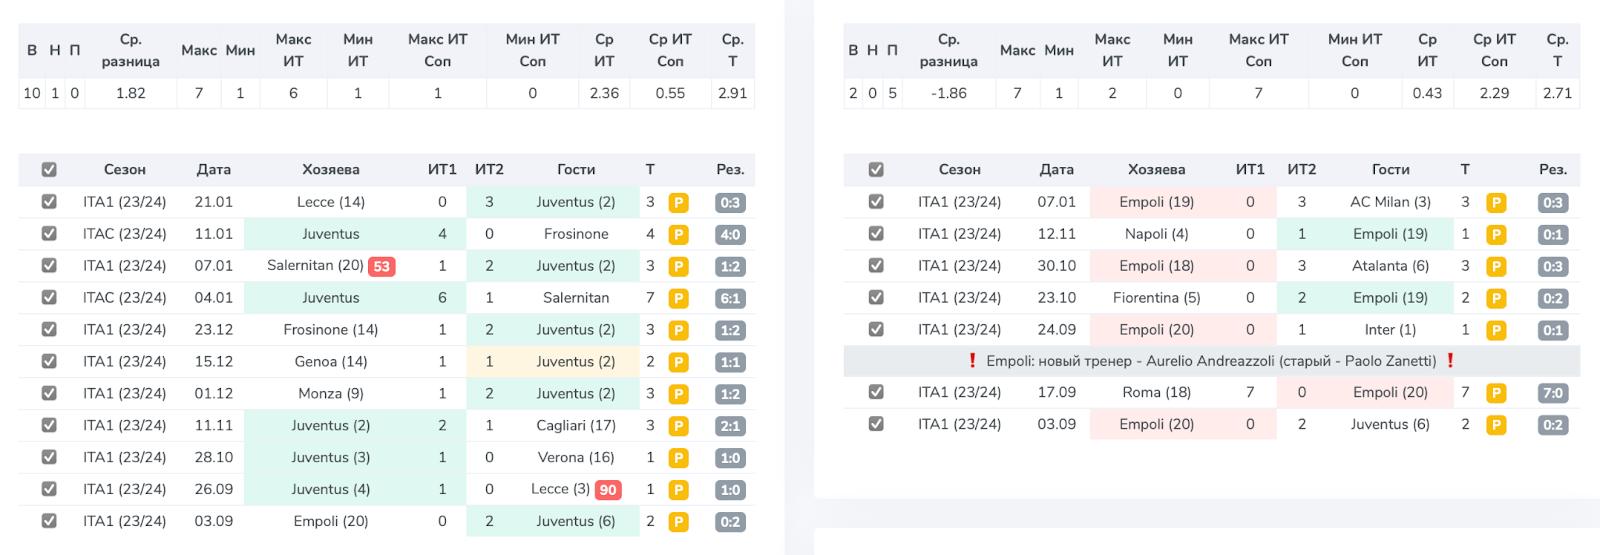The width and height of the screenshot is (1600, 555).
Task: Click Empoli coach change note about Aurelio Andreazzoli
Action: [1211, 361]
